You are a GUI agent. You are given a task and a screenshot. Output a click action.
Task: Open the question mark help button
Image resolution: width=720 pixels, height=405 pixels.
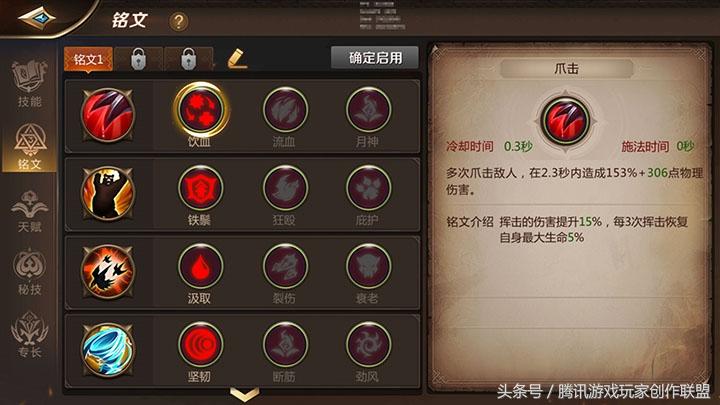(x=179, y=22)
